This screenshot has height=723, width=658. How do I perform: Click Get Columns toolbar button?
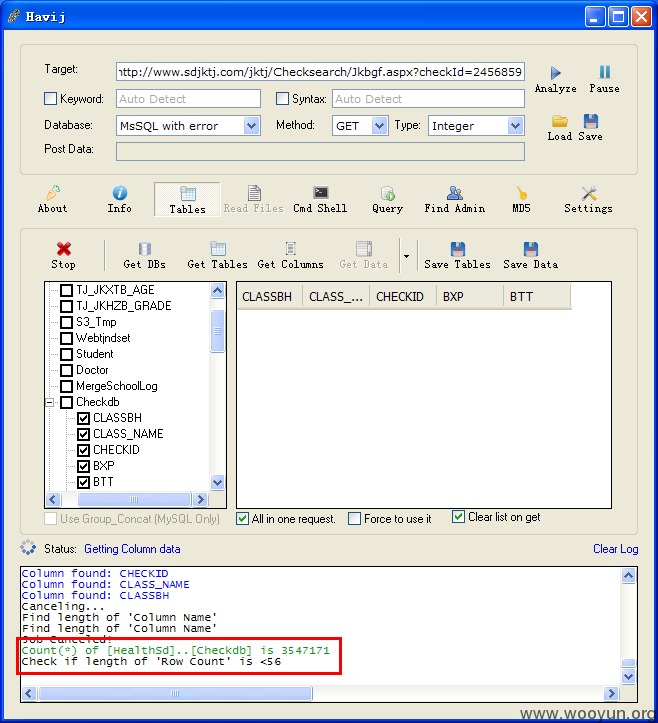[290, 255]
